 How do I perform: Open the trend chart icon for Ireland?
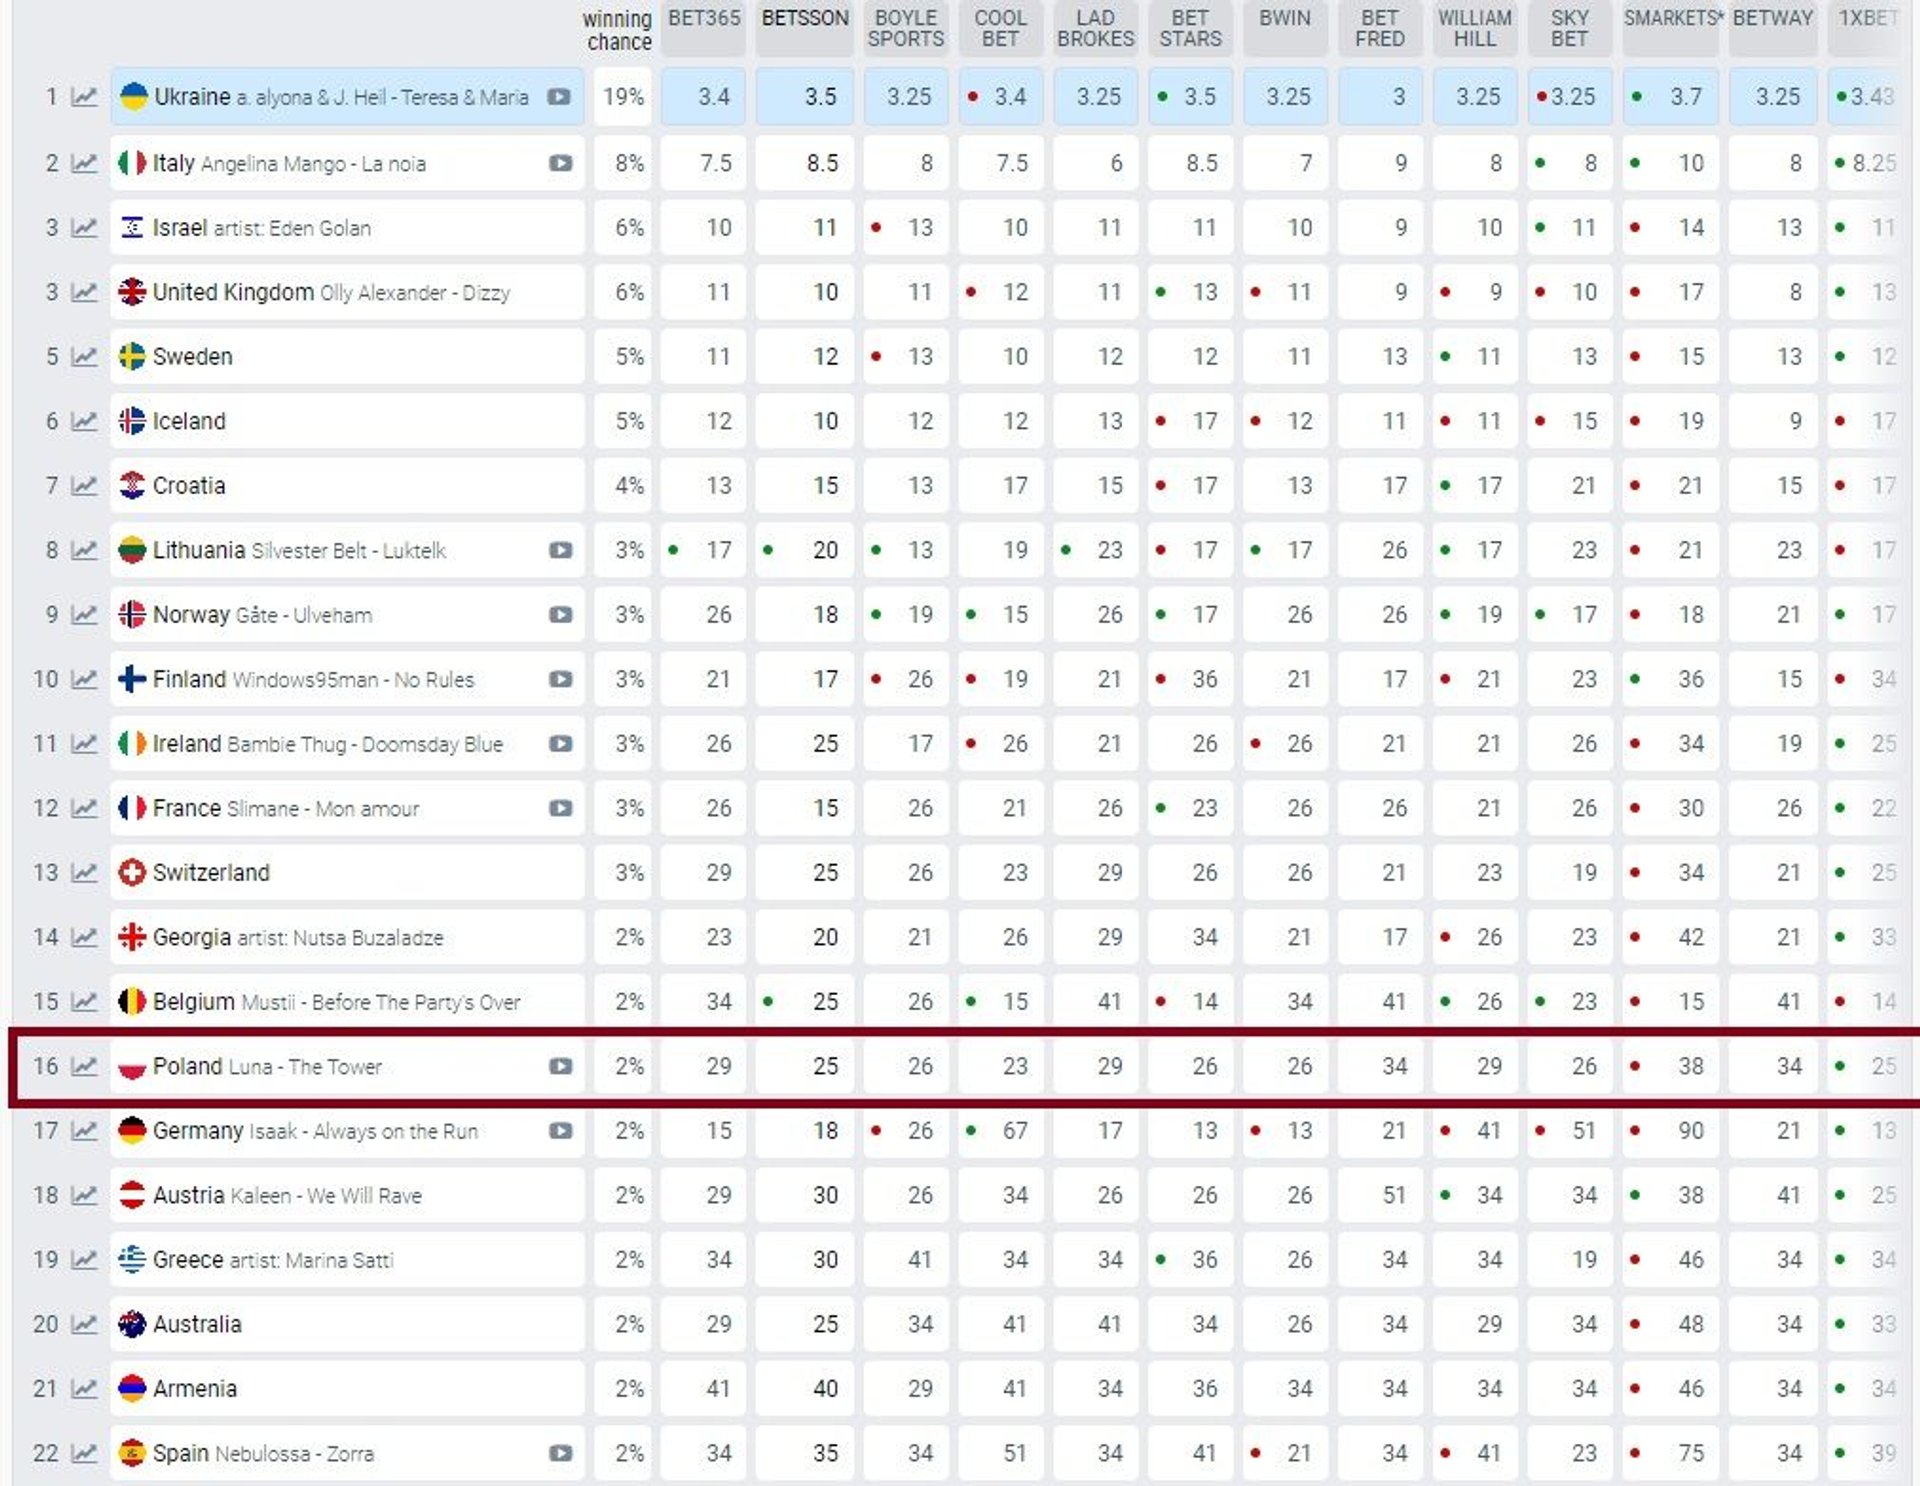click(x=85, y=743)
